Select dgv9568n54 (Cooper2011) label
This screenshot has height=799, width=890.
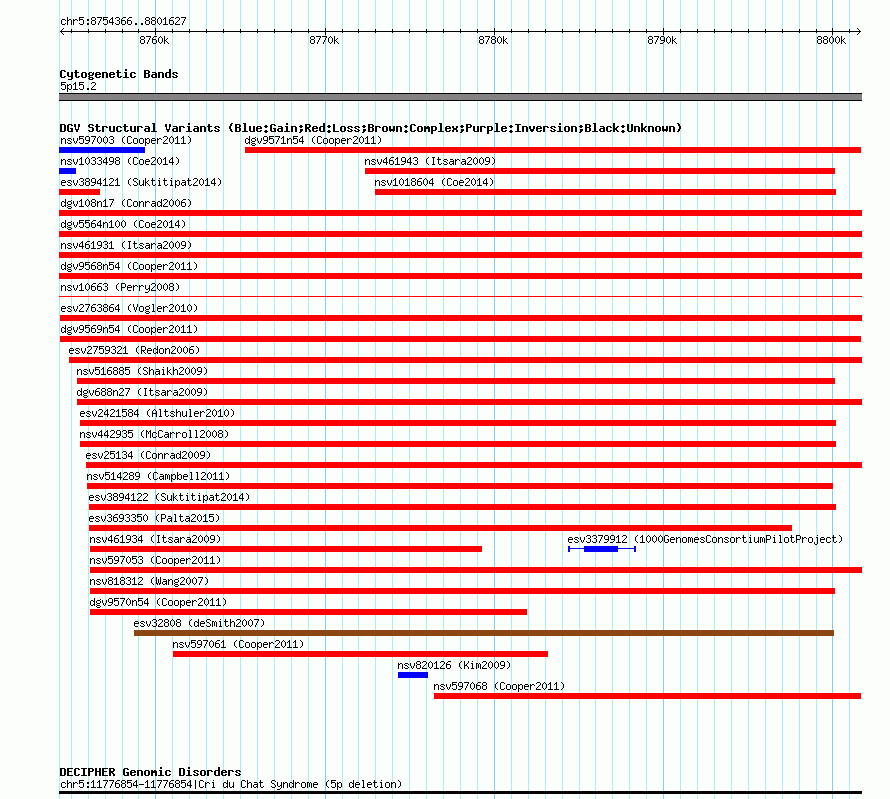pos(129,266)
